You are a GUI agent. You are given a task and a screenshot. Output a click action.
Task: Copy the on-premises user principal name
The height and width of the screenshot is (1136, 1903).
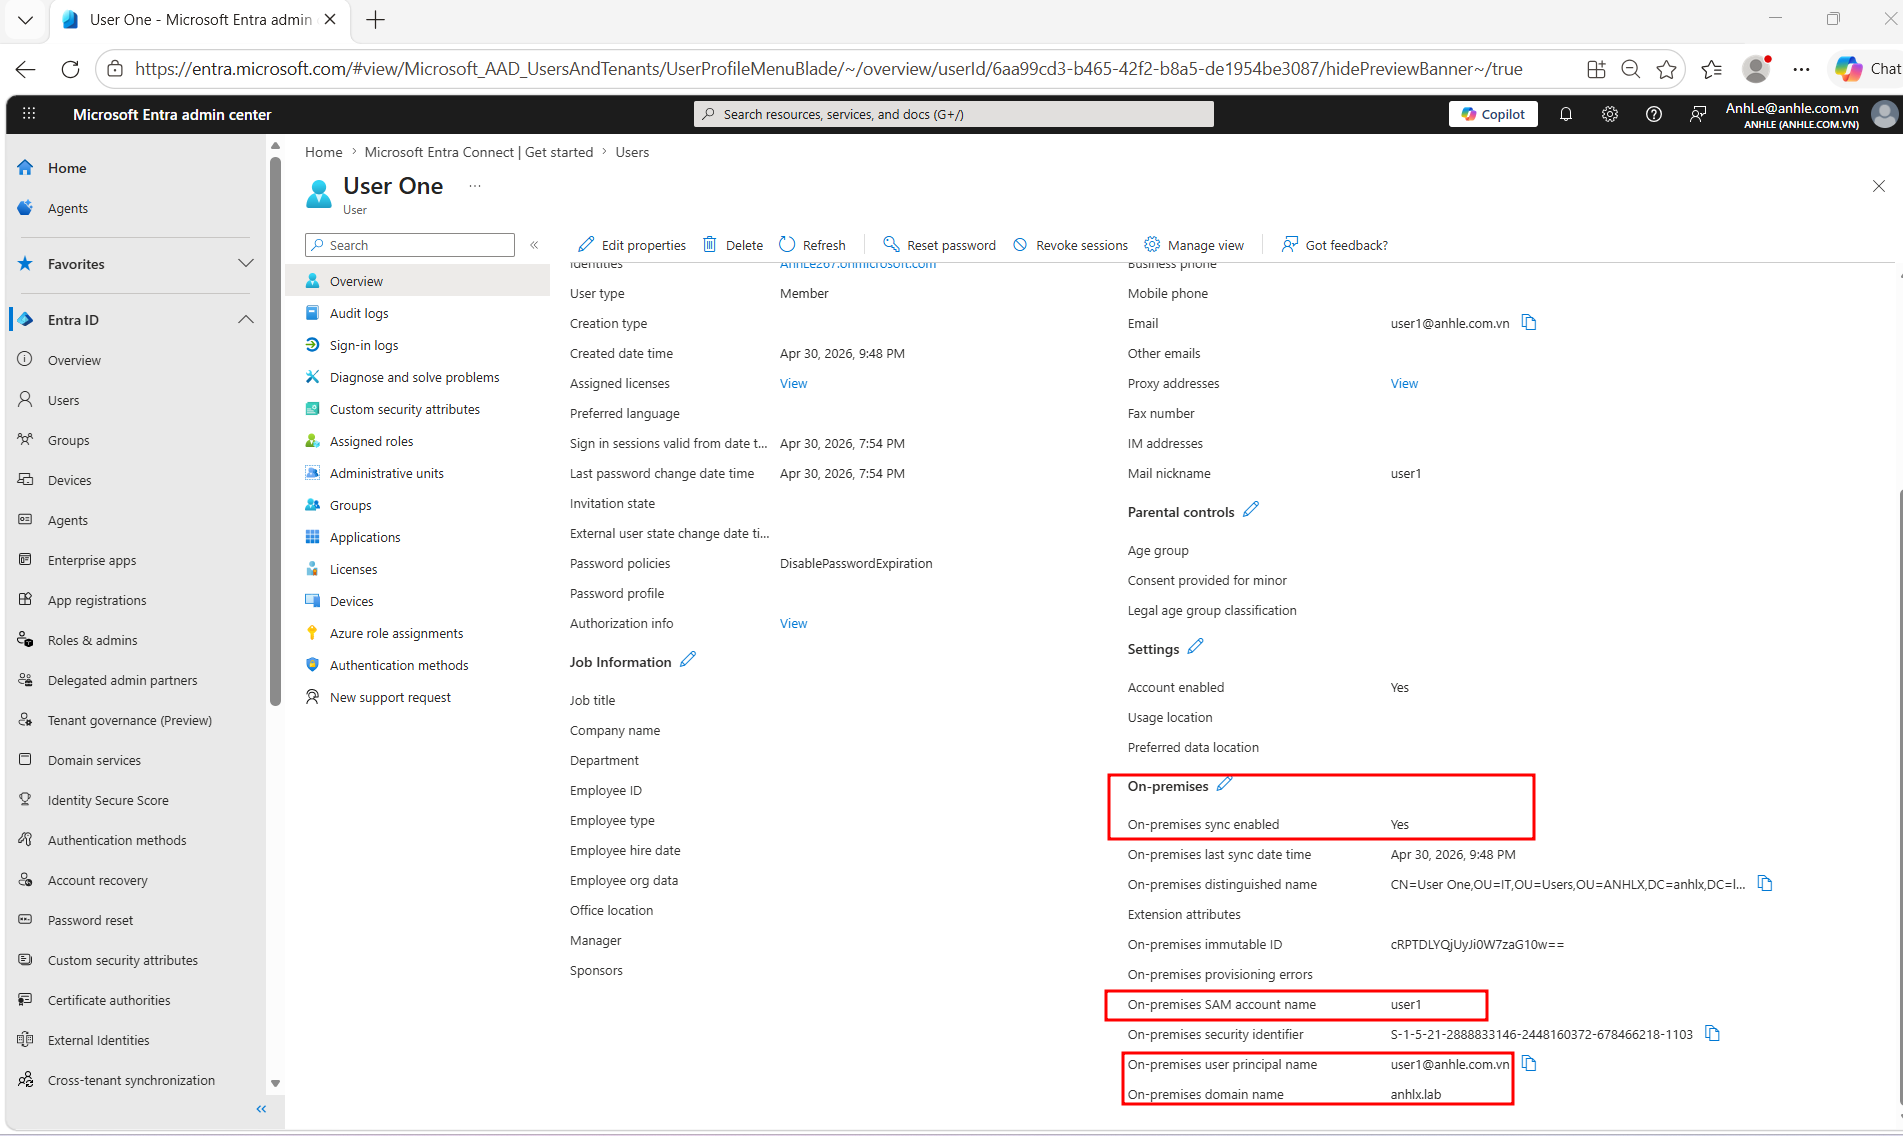(x=1529, y=1063)
